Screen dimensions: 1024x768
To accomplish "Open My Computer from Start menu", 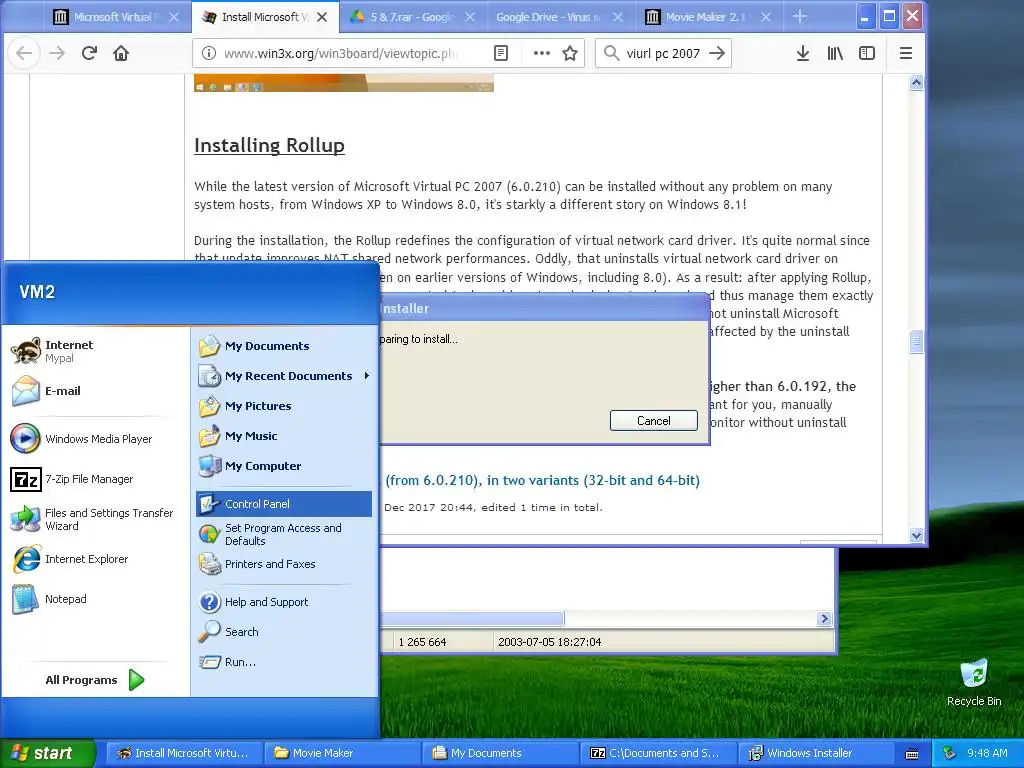I will click(x=283, y=466).
